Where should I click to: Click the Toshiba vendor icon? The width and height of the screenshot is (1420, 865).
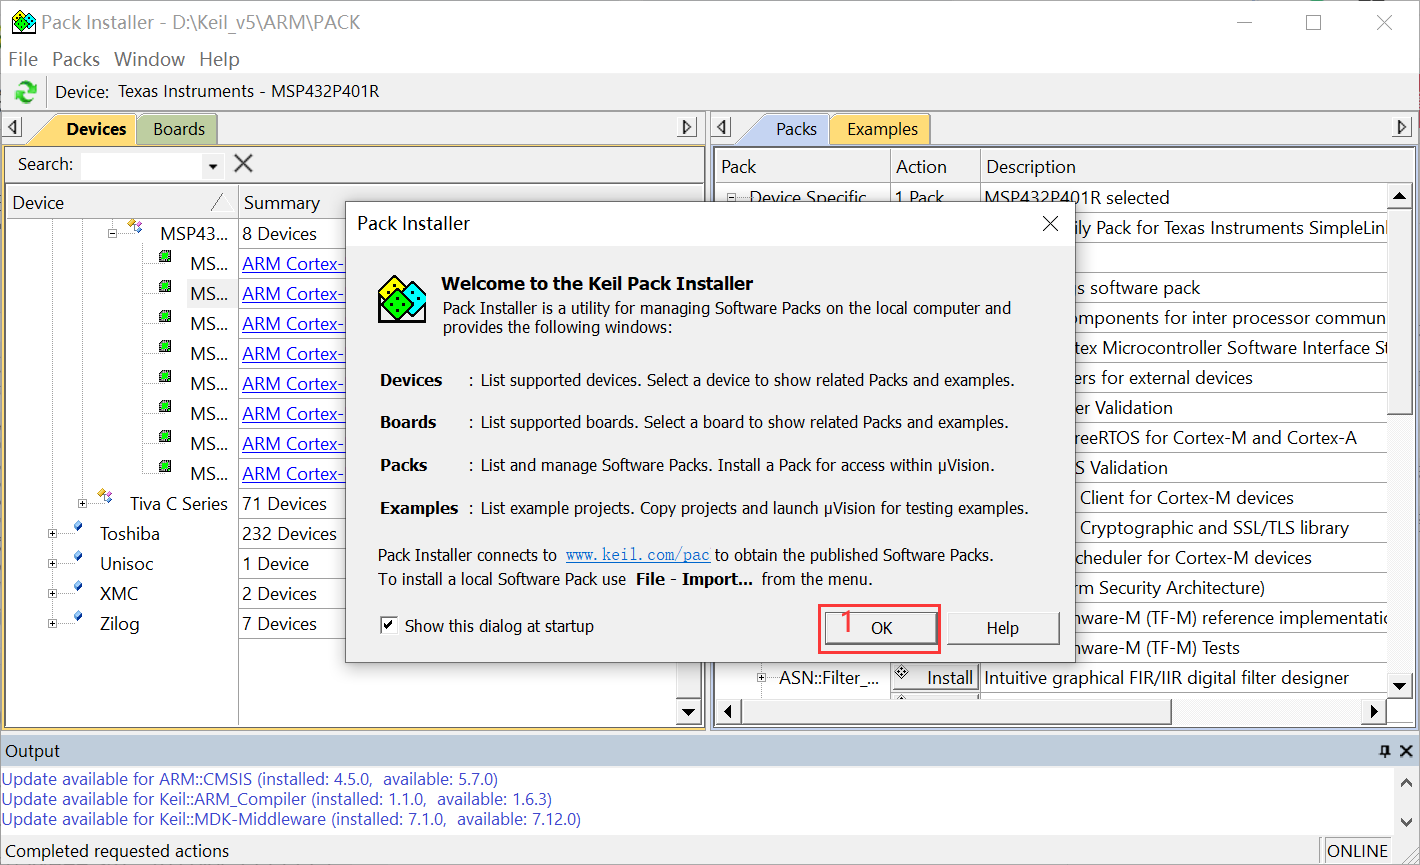coord(78,527)
